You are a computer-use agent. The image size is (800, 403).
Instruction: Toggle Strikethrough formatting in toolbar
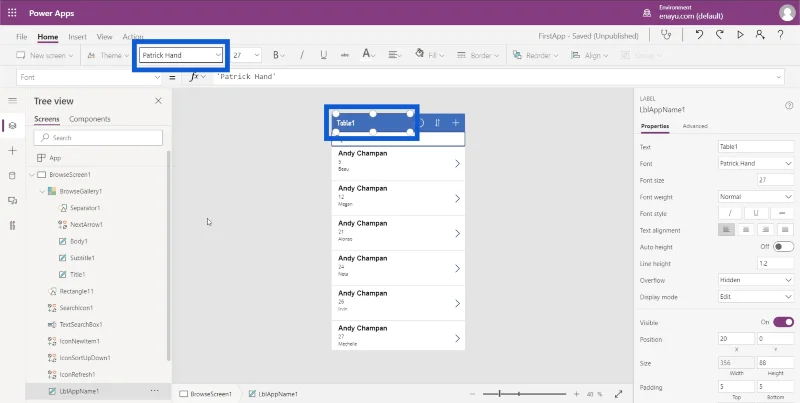point(345,55)
